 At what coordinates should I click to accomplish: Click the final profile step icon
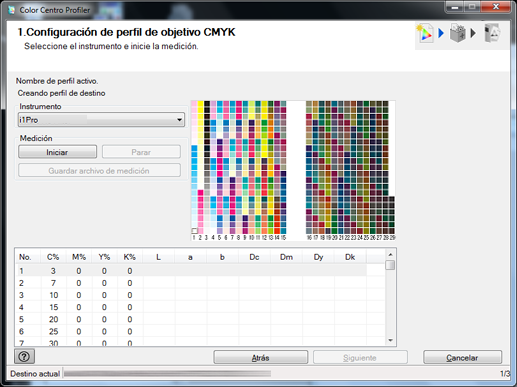tap(492, 33)
